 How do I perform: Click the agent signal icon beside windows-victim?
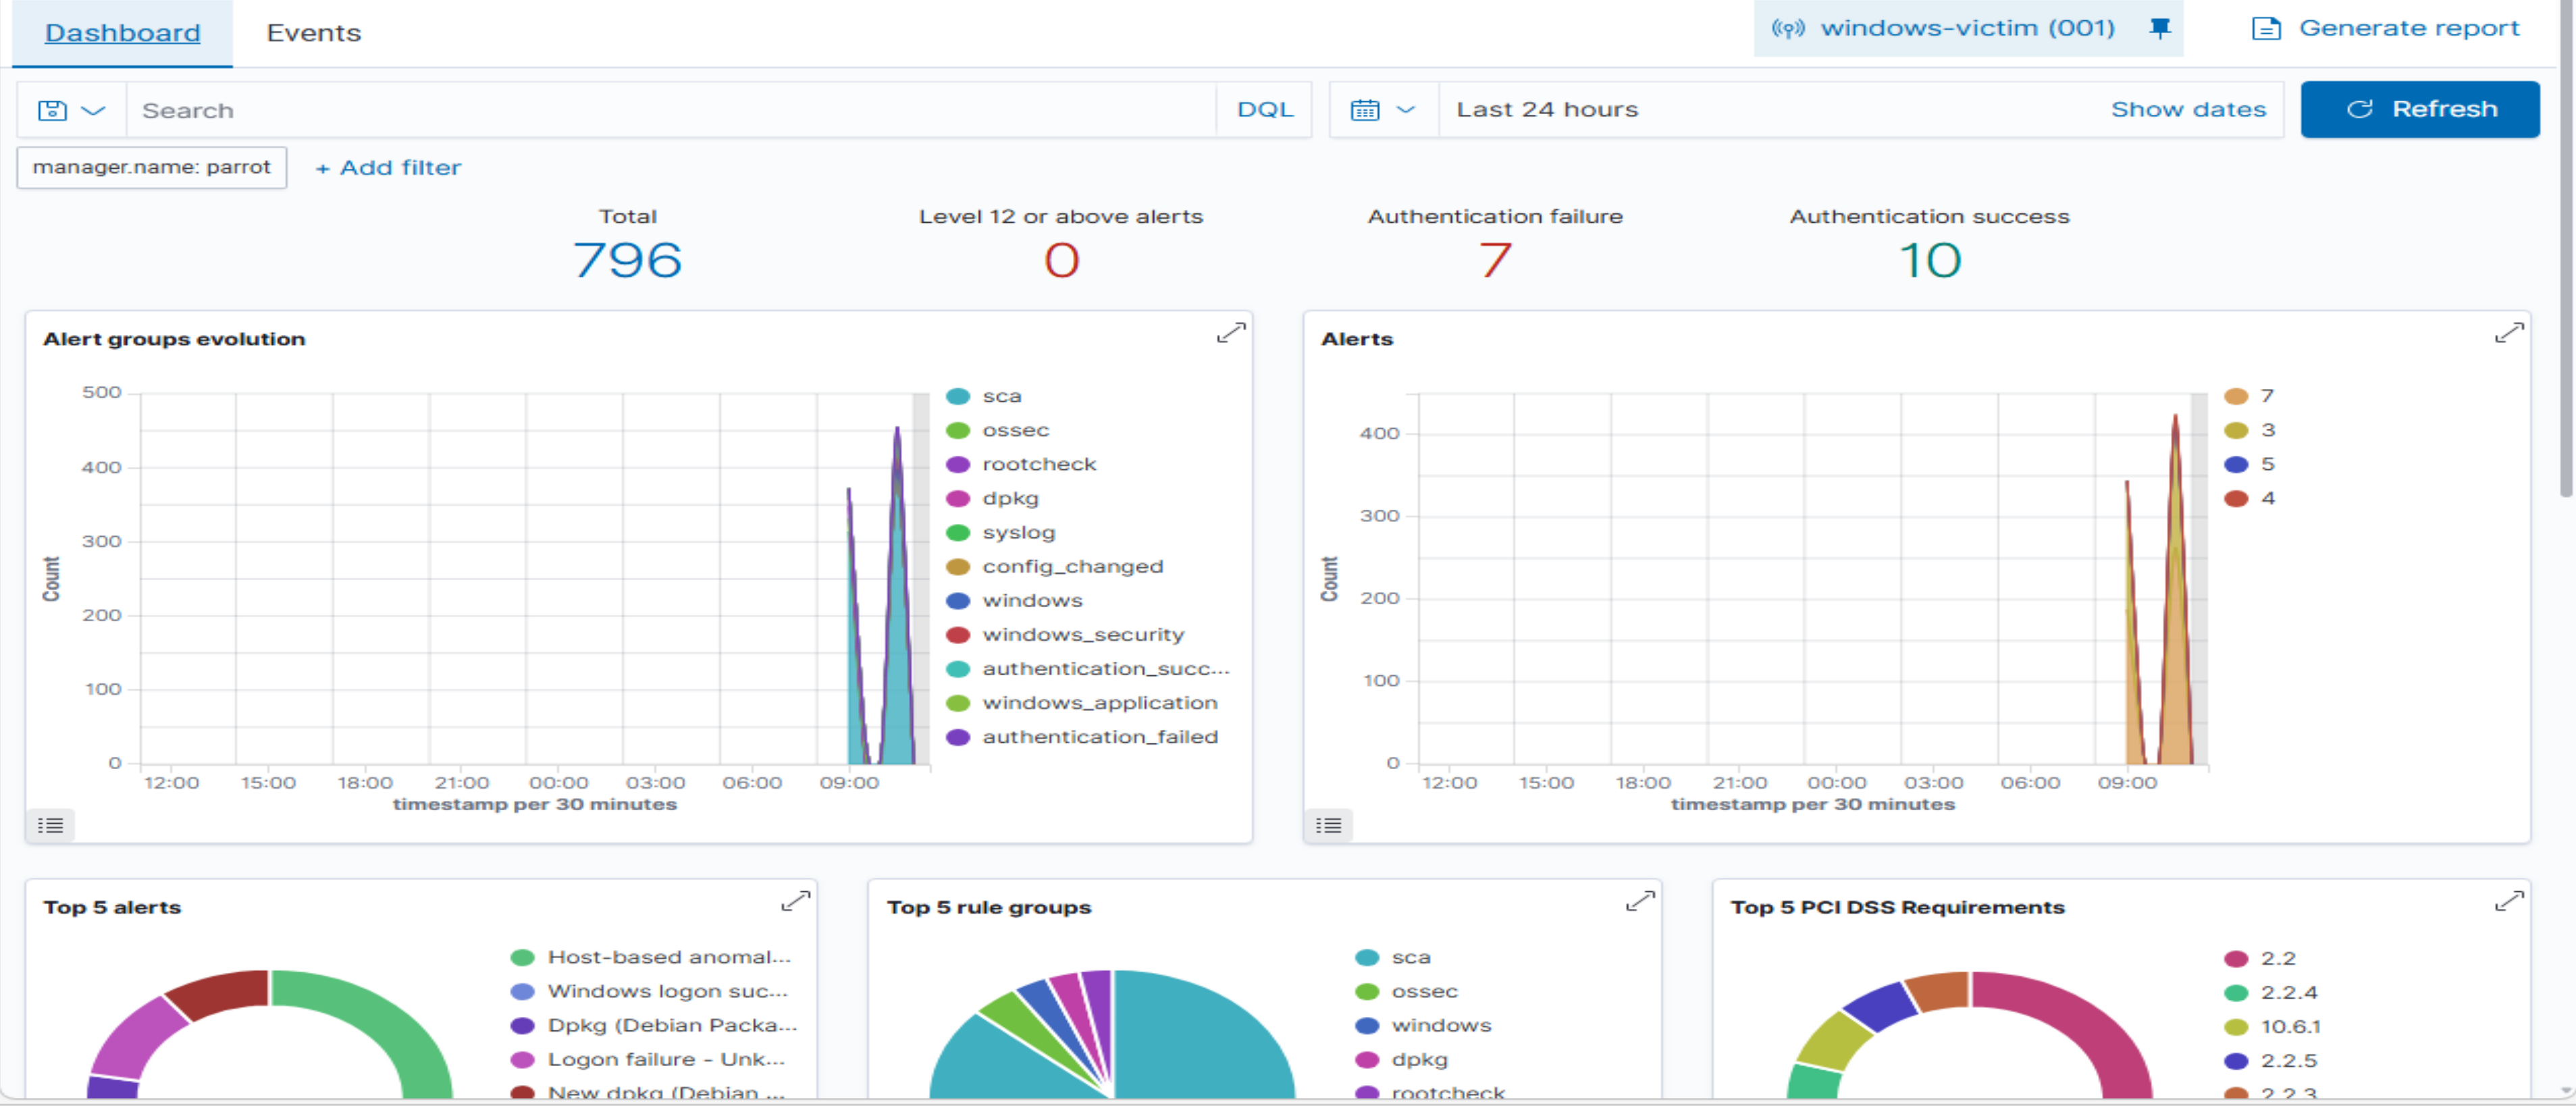click(x=1788, y=28)
